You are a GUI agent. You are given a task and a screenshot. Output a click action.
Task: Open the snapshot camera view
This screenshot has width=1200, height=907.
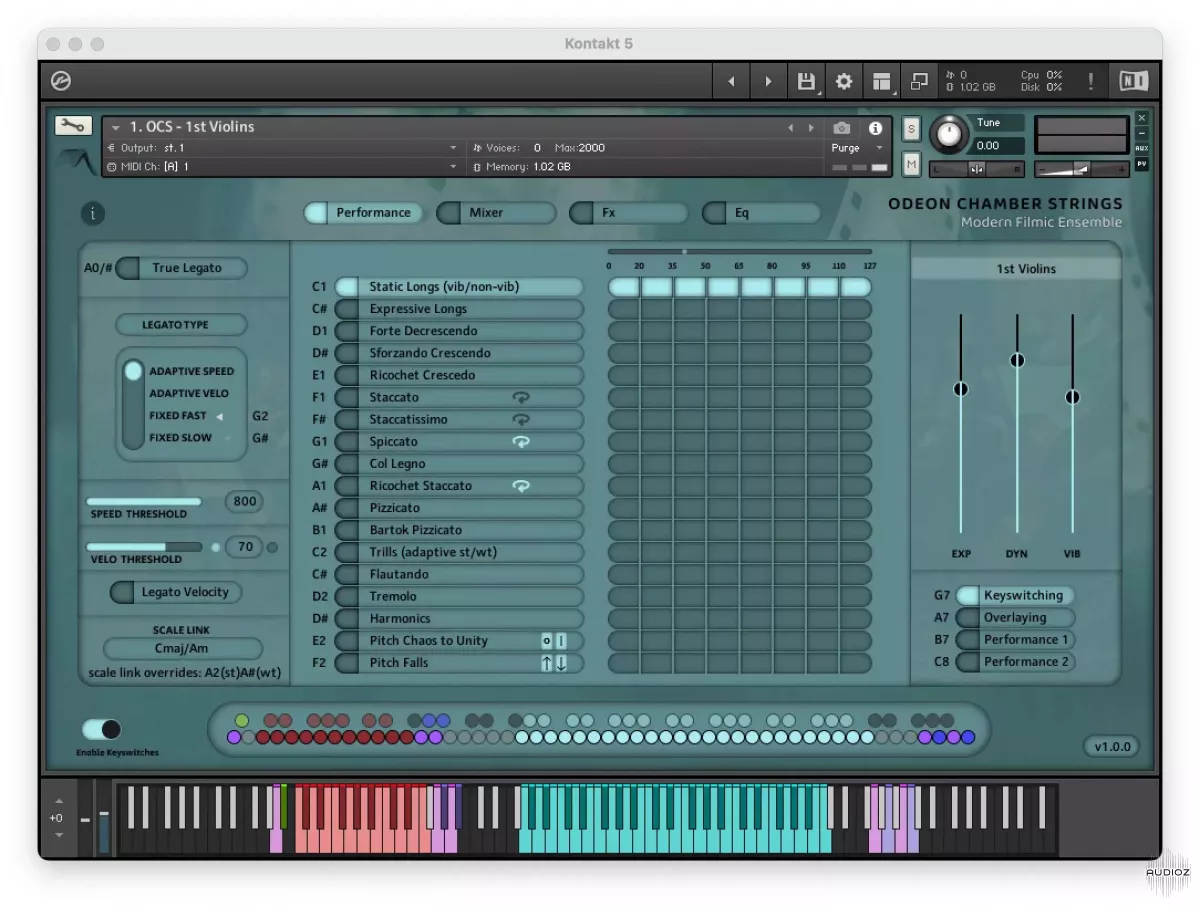point(842,128)
